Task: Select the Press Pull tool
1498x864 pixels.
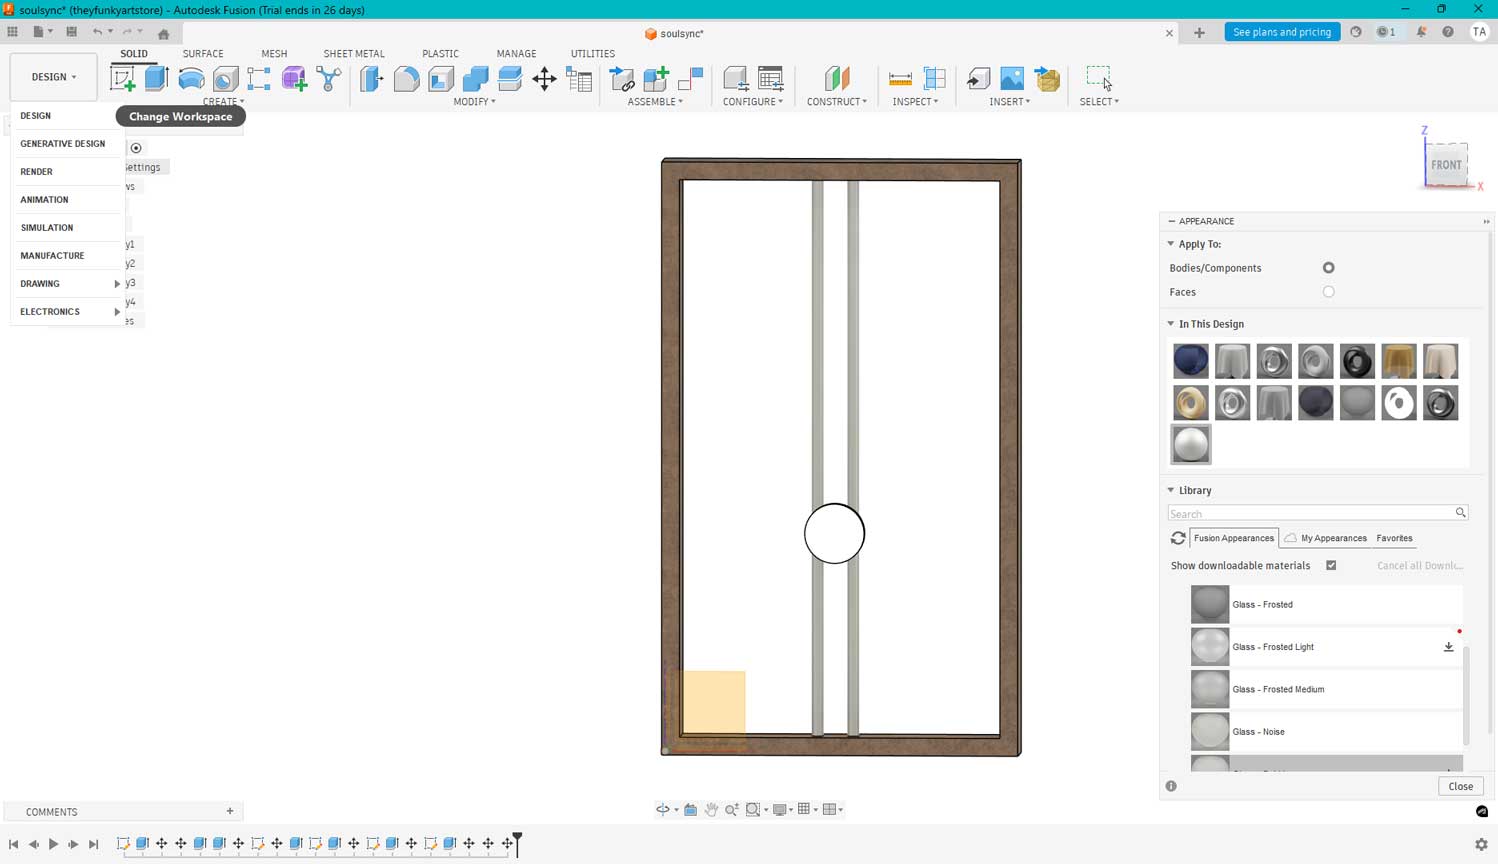Action: [x=371, y=79]
